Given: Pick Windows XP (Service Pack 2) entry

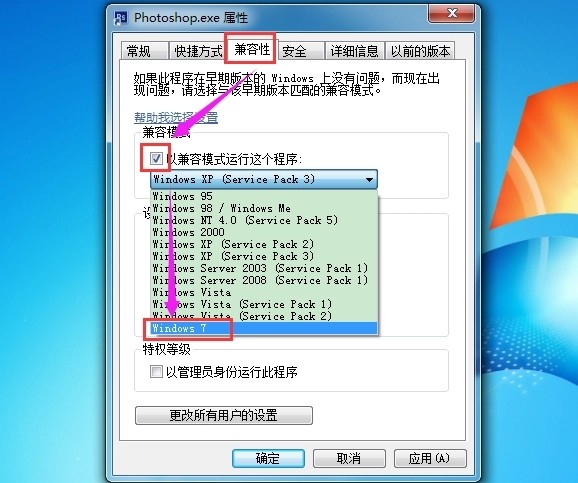Looking at the screenshot, I should (x=264, y=244).
